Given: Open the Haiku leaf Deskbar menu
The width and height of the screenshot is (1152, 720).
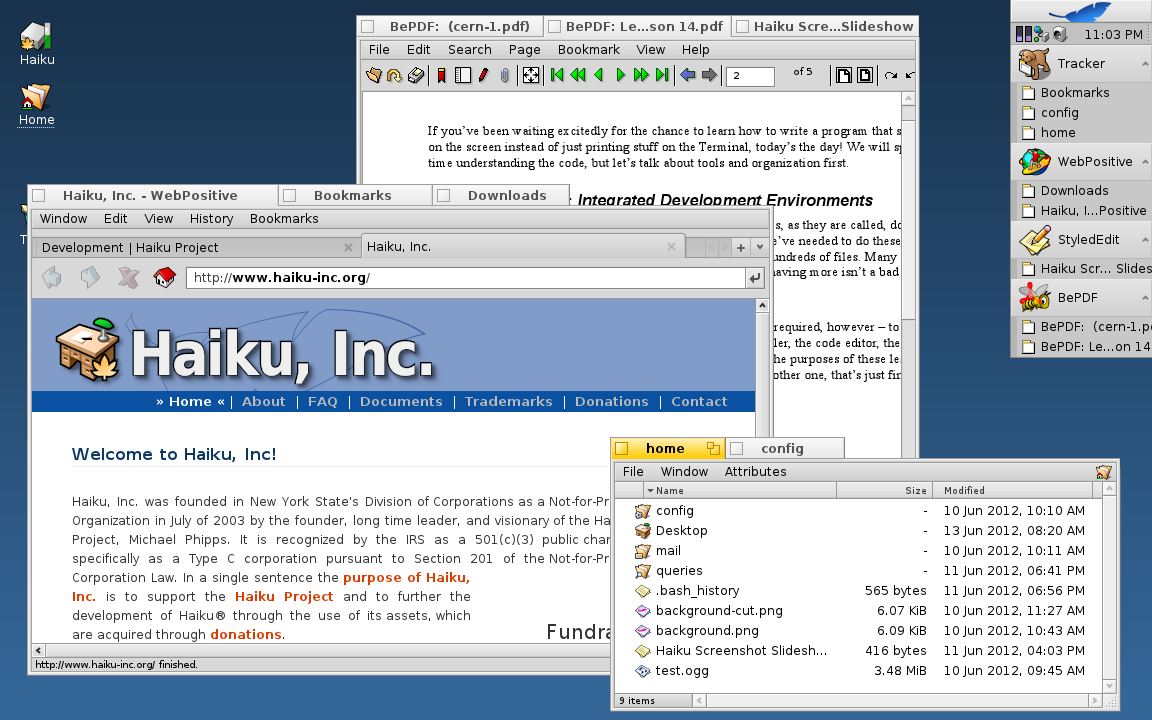Looking at the screenshot, I should point(1080,12).
